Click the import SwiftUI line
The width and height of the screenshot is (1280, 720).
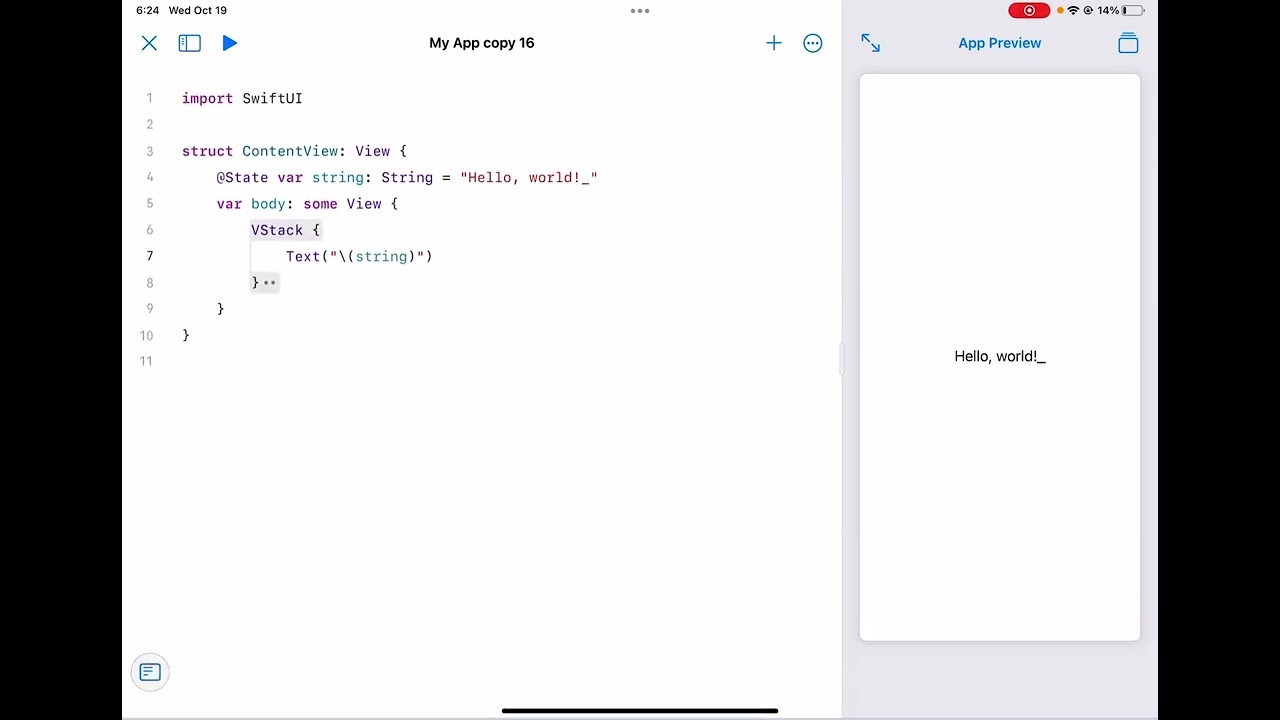tap(242, 98)
